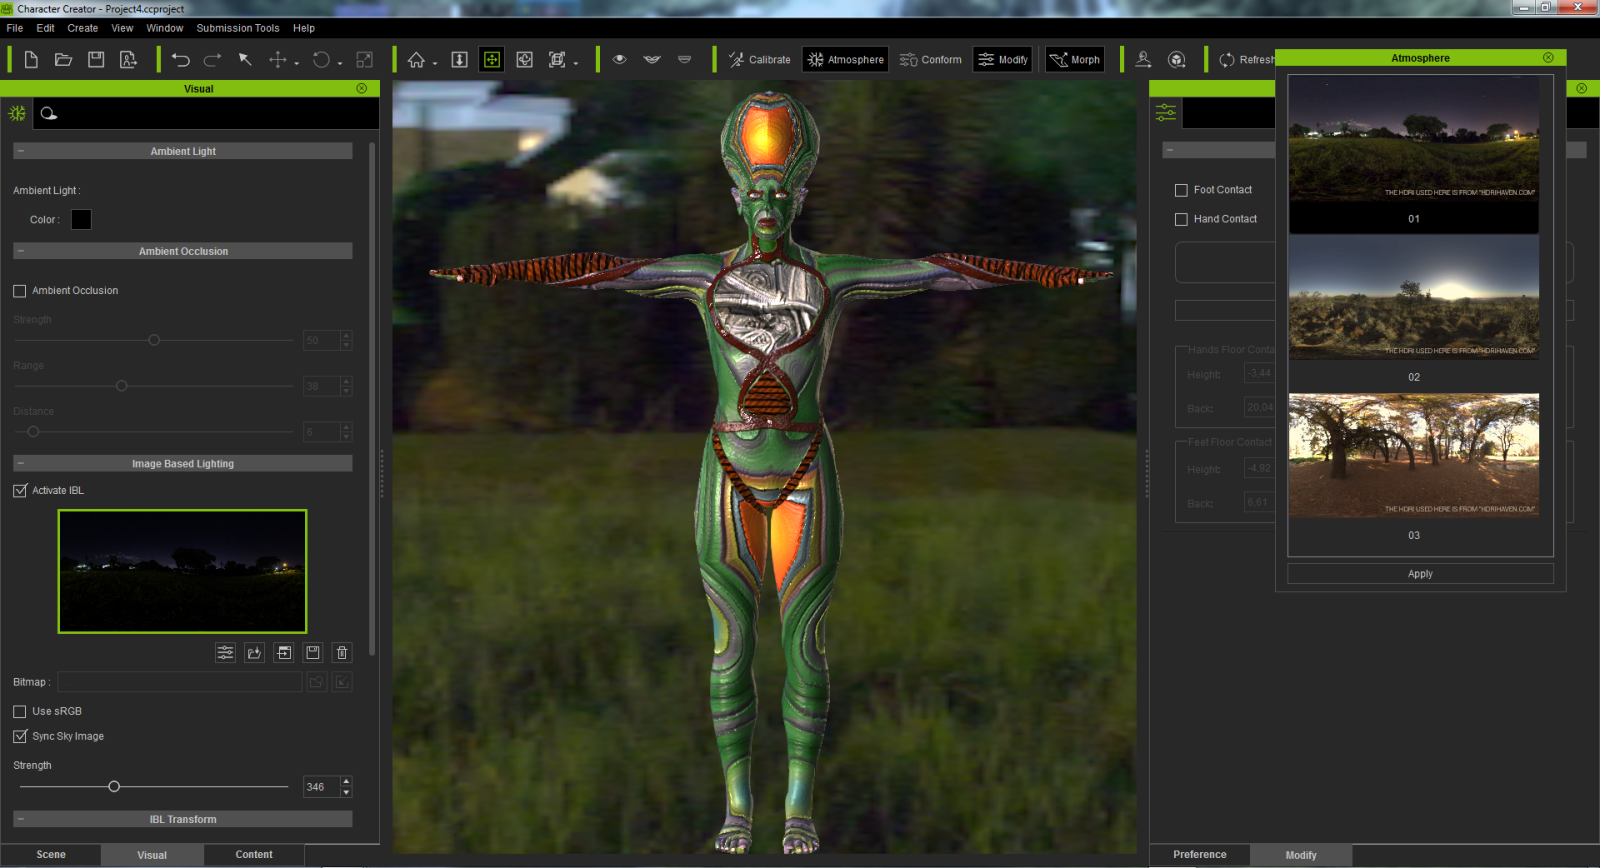Click the orbit camera icon
Viewport: 1600px width, 868px height.
point(525,60)
